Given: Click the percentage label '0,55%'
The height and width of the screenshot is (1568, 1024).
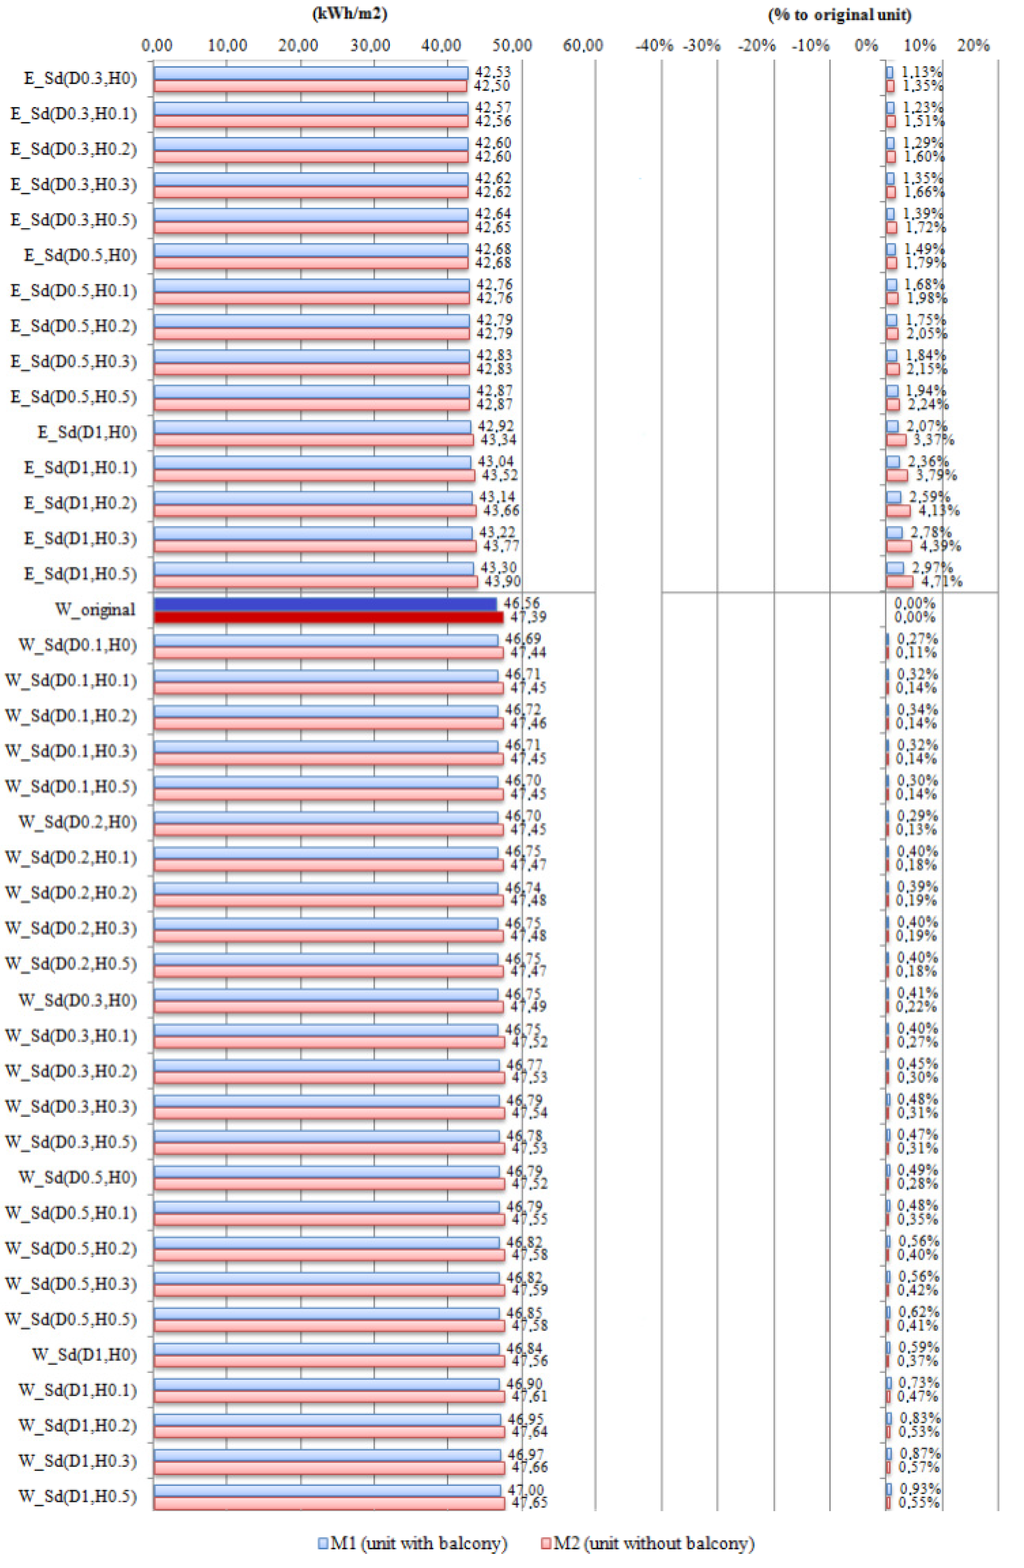Looking at the screenshot, I should pyautogui.click(x=918, y=1503).
